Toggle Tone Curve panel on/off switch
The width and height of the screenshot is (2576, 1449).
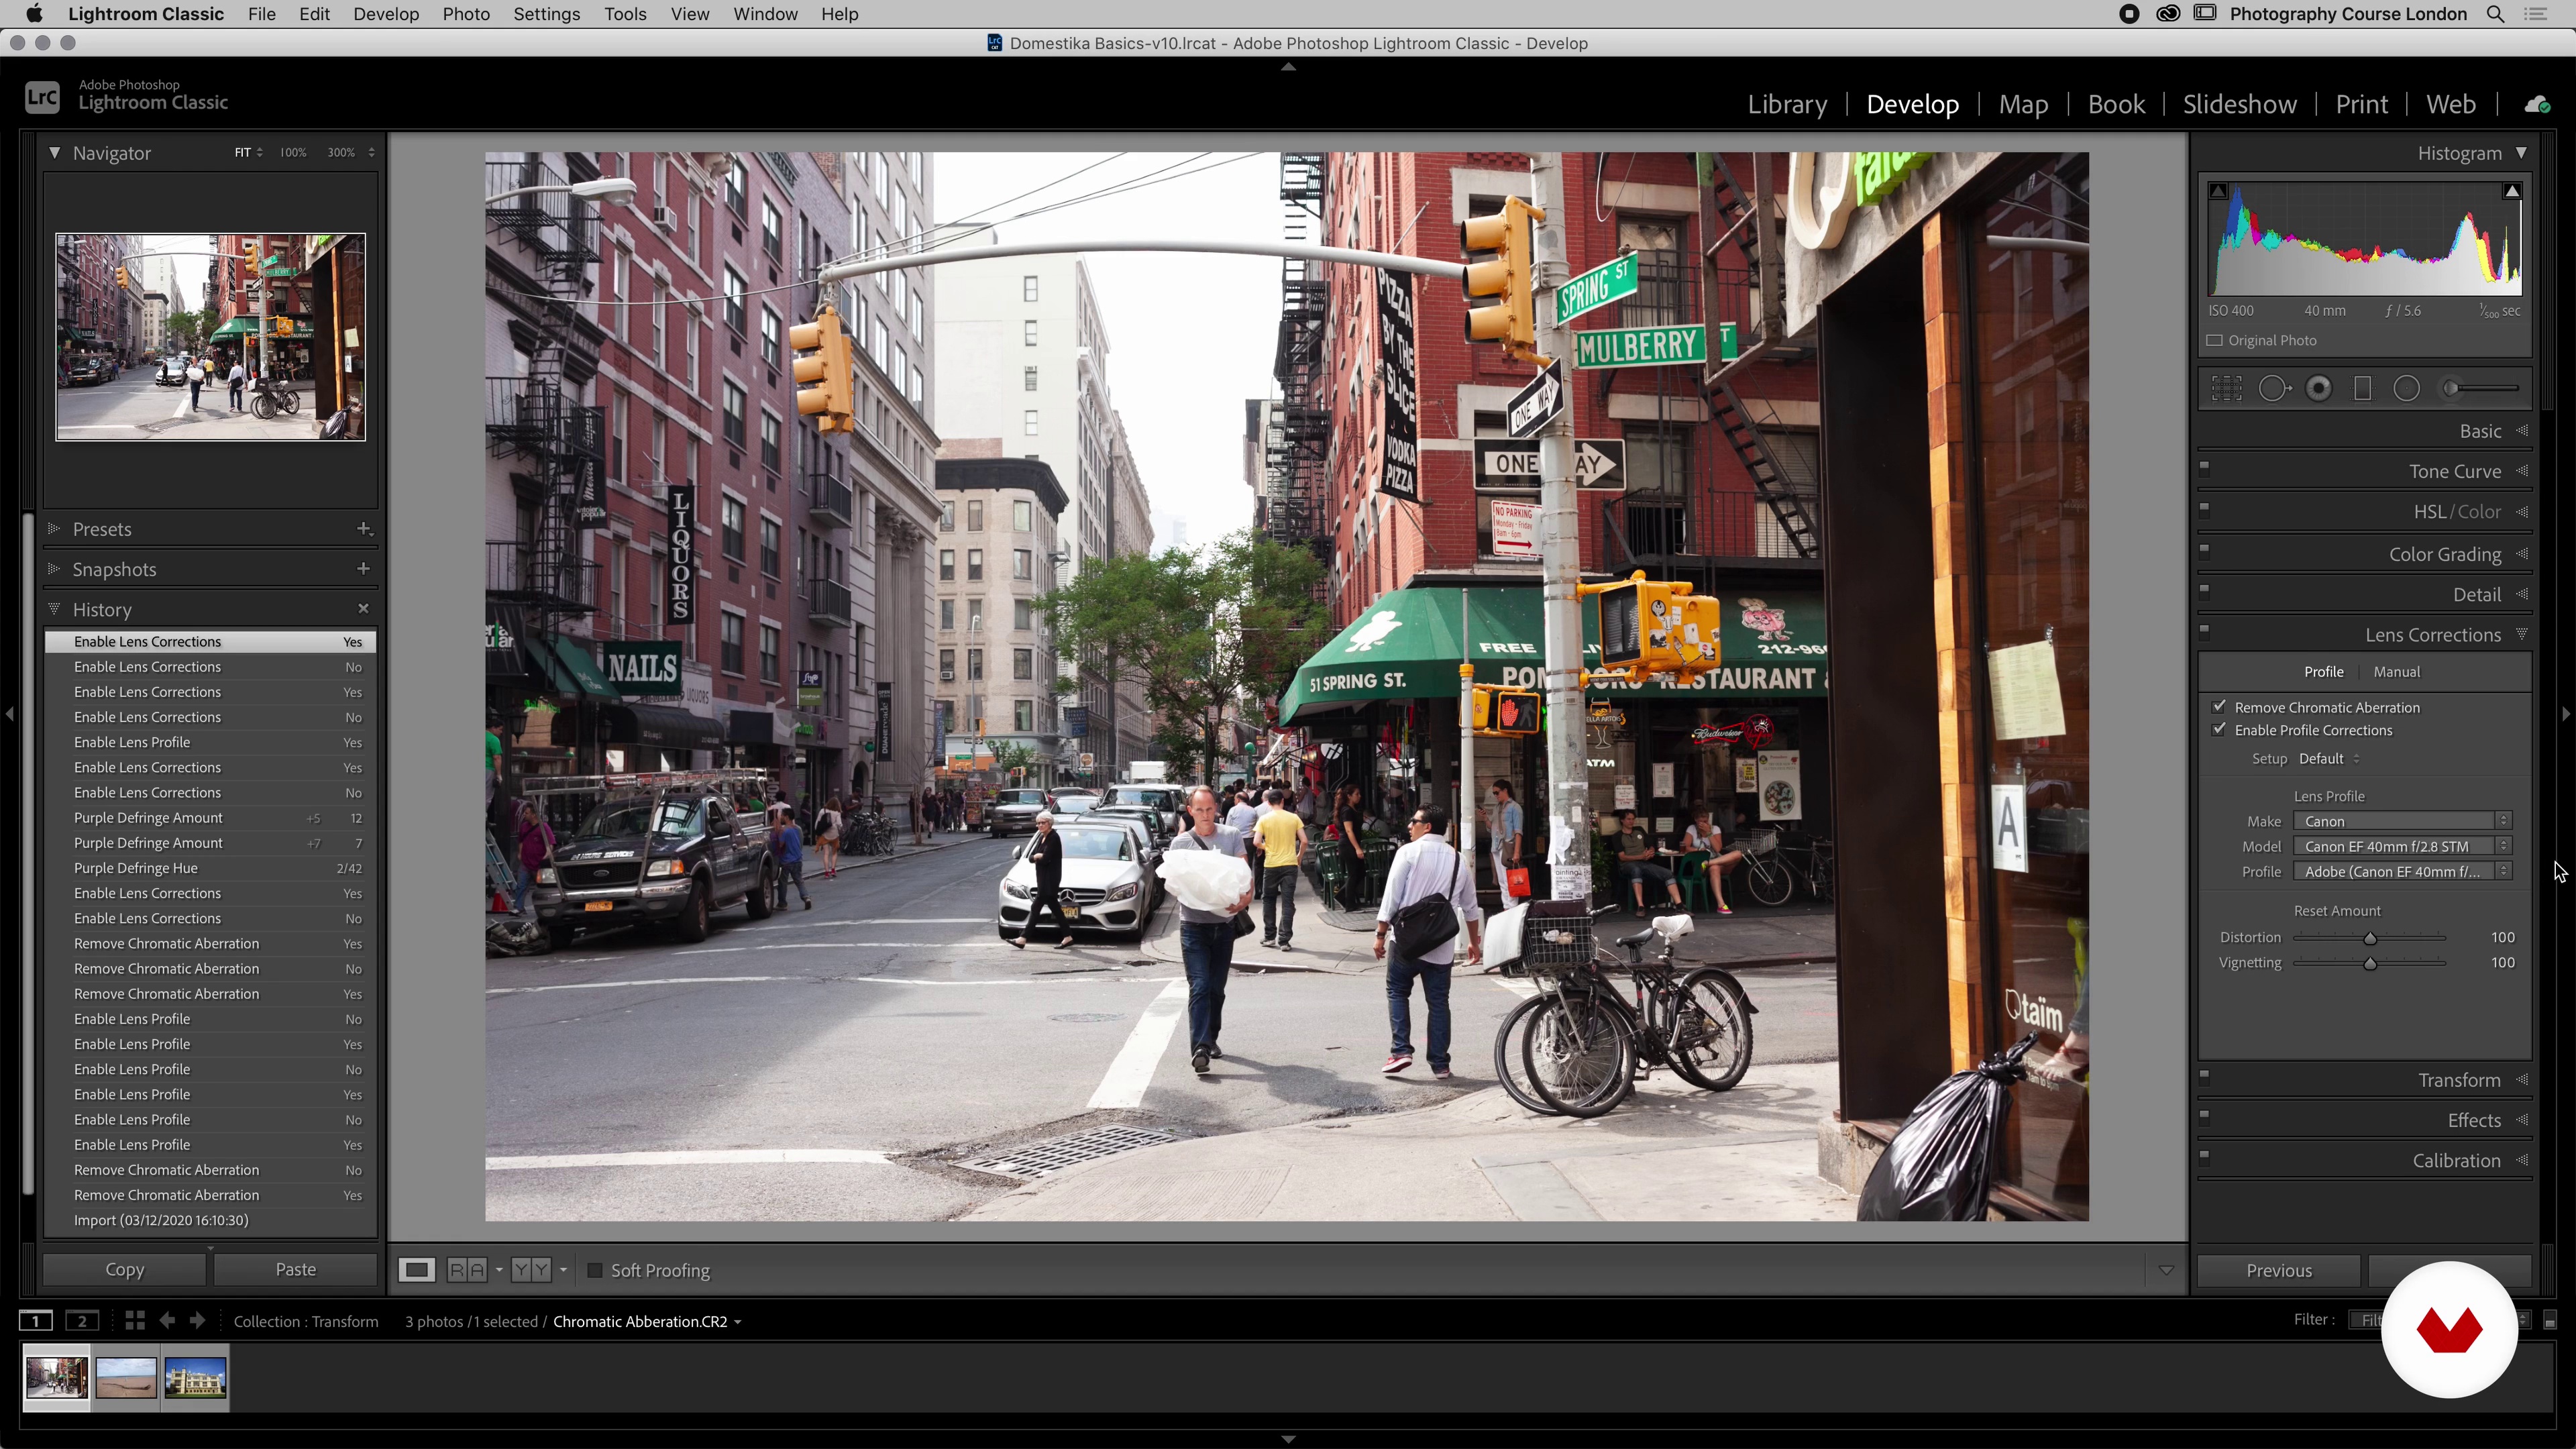point(2205,466)
